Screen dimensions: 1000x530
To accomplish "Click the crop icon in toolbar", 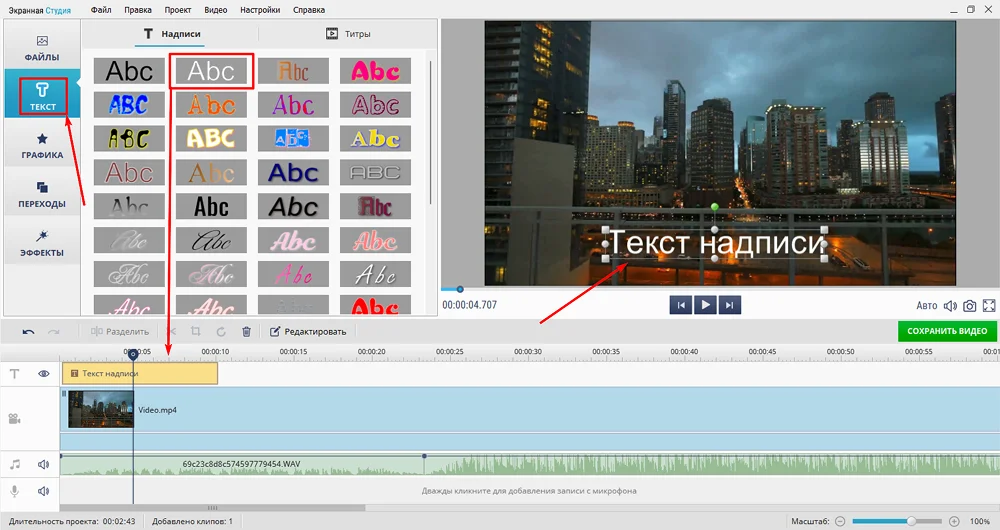I will tap(196, 332).
